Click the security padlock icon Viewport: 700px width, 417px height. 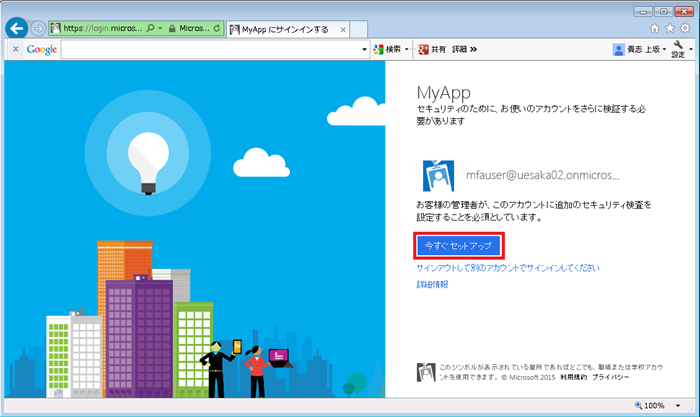click(x=172, y=29)
